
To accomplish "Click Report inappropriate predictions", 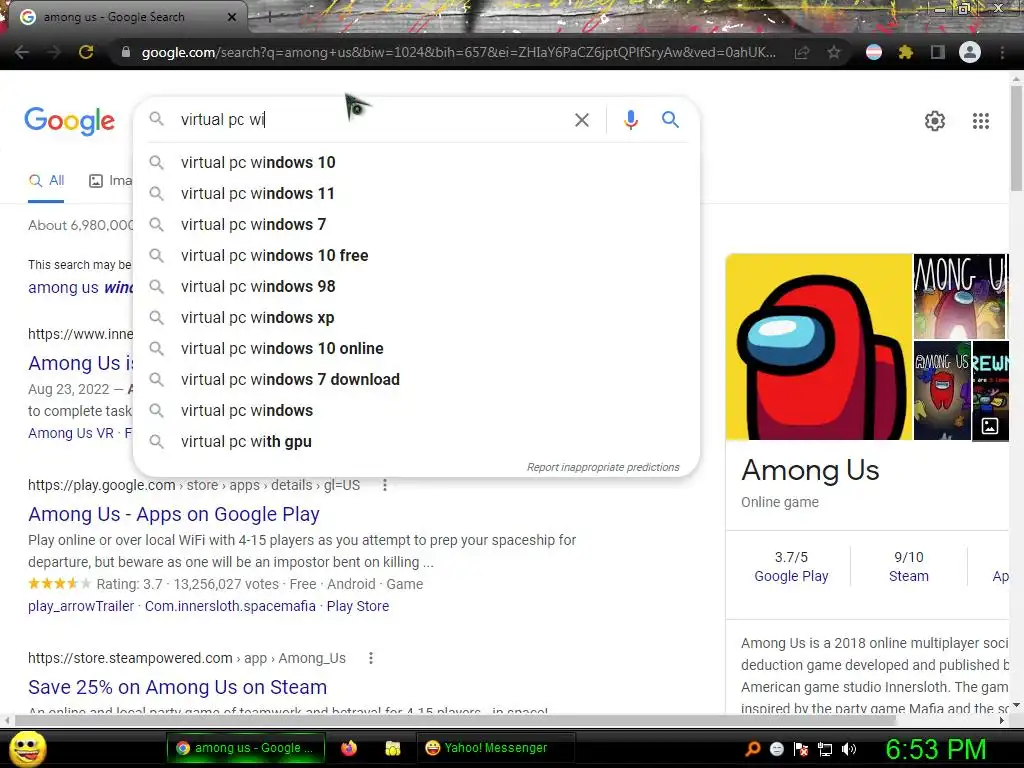I will click(603, 468).
